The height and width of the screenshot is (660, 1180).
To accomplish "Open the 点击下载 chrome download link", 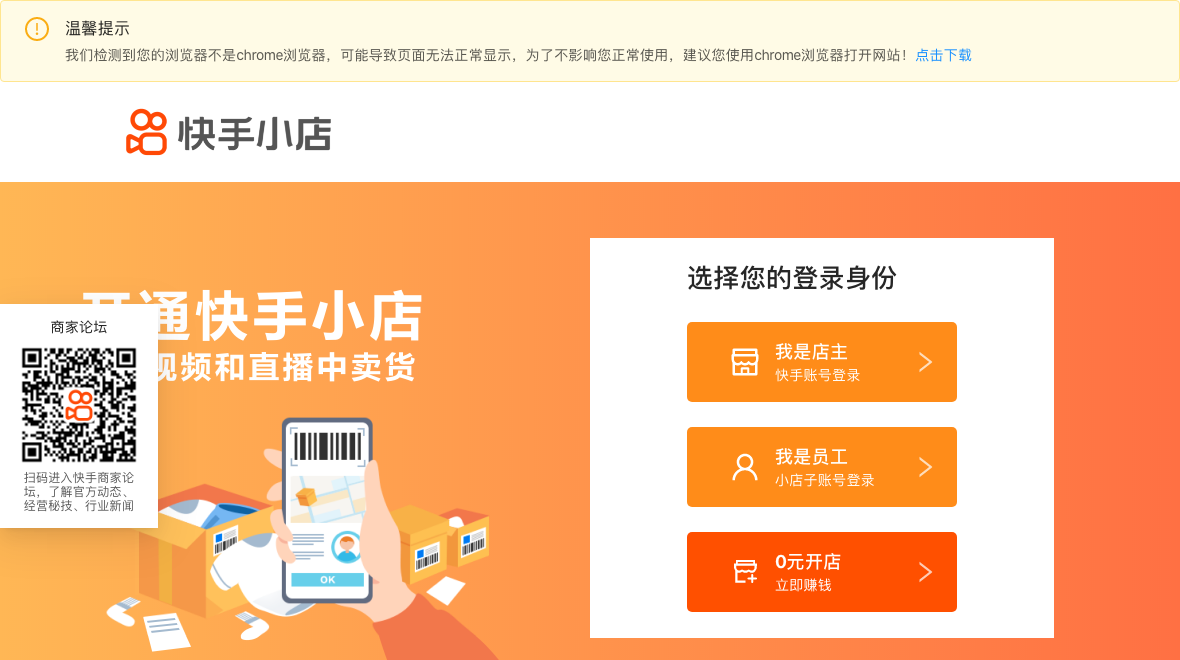I will (943, 55).
